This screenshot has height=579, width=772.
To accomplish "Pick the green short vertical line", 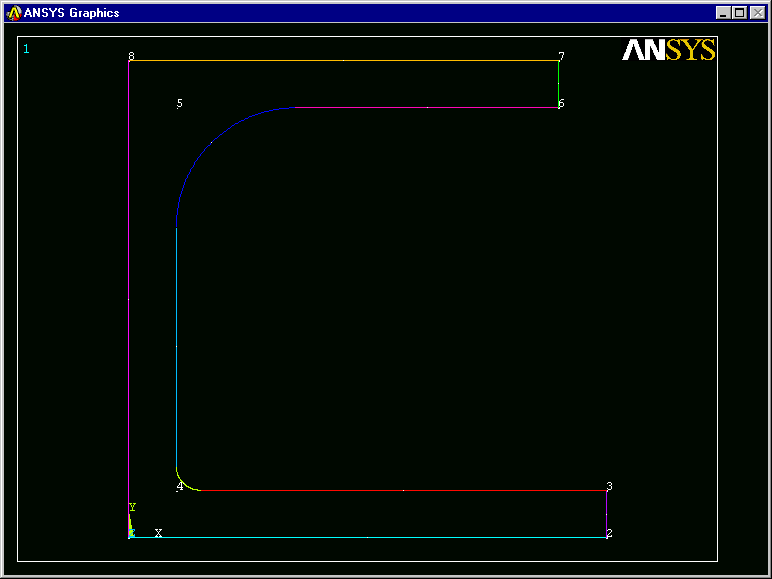I will 558,84.
